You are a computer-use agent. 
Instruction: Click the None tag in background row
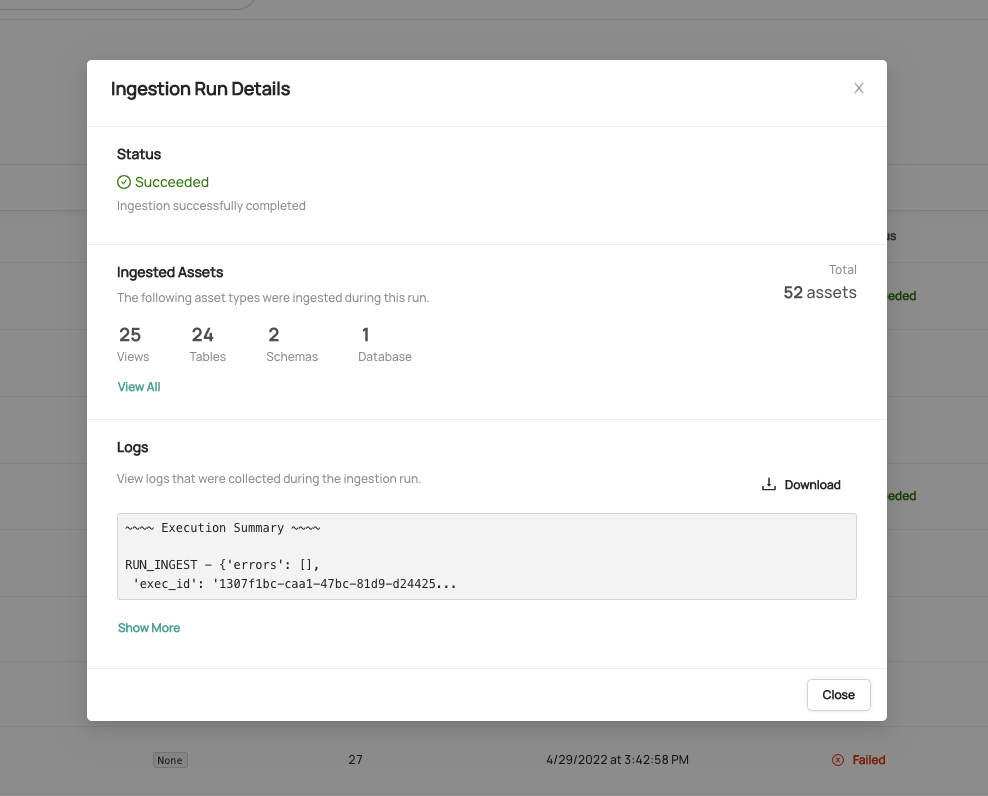(x=170, y=760)
